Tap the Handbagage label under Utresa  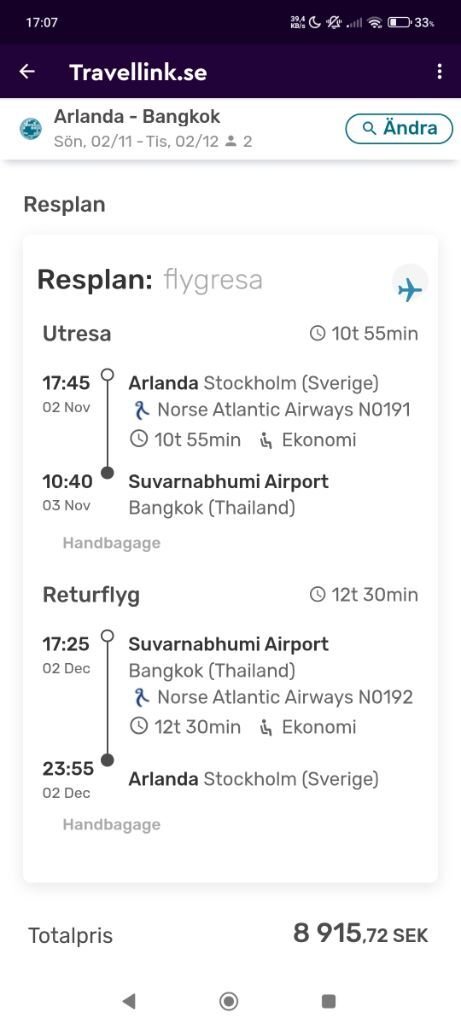[111, 543]
